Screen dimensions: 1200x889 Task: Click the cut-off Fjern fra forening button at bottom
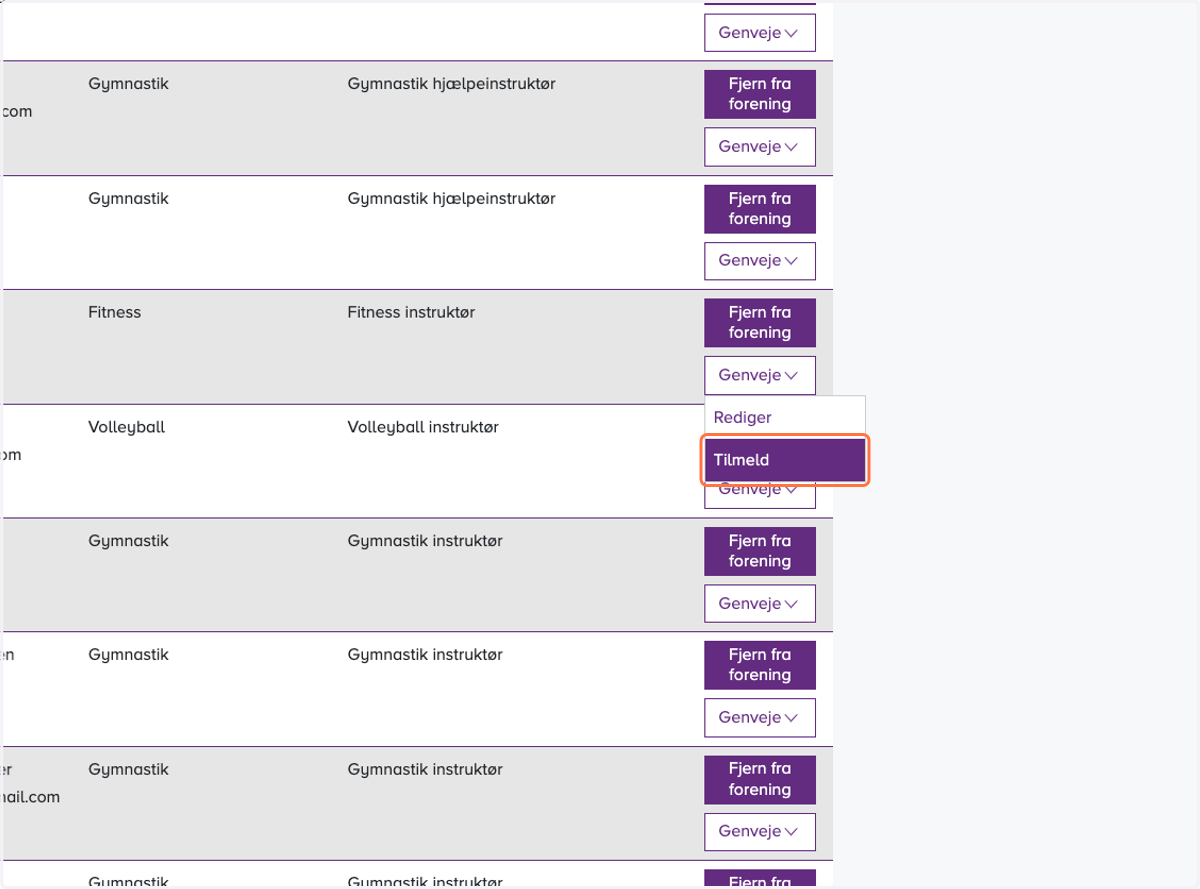pyautogui.click(x=760, y=878)
